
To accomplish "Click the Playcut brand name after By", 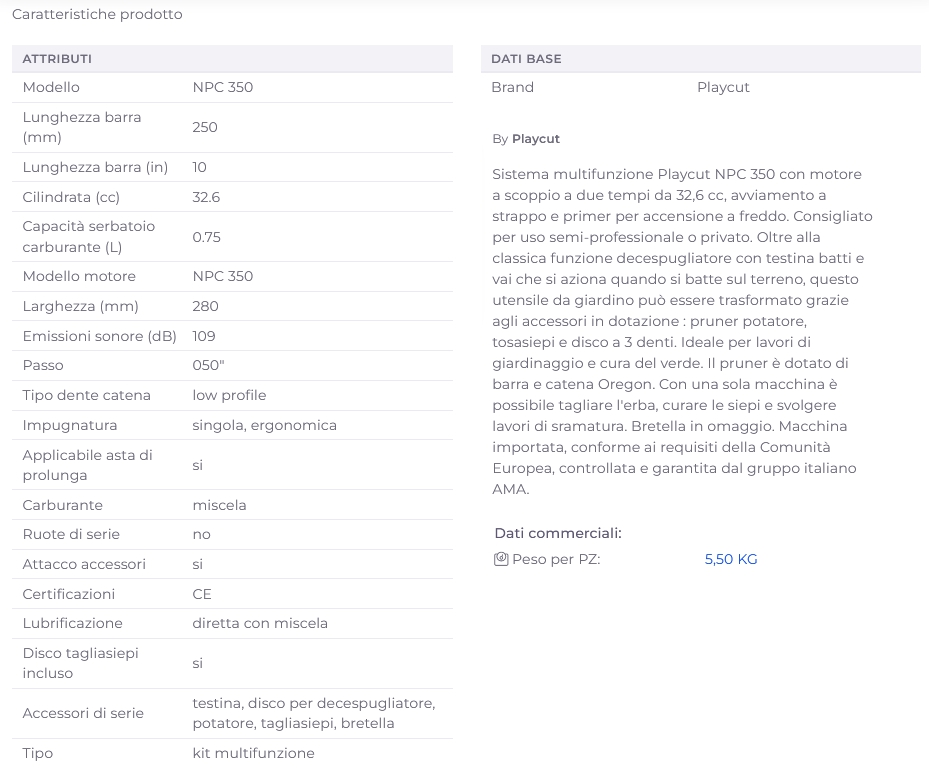I will pyautogui.click(x=536, y=139).
